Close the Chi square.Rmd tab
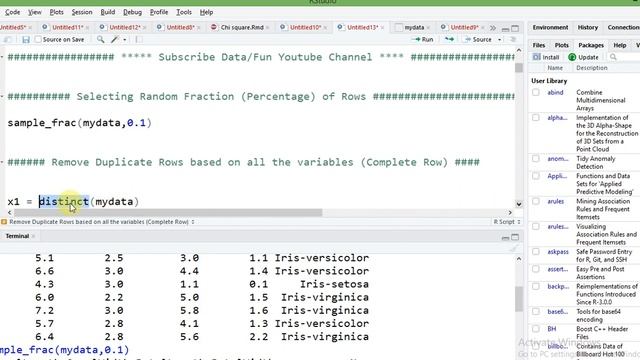Screen dimensions: 640x360 click(x=267, y=28)
